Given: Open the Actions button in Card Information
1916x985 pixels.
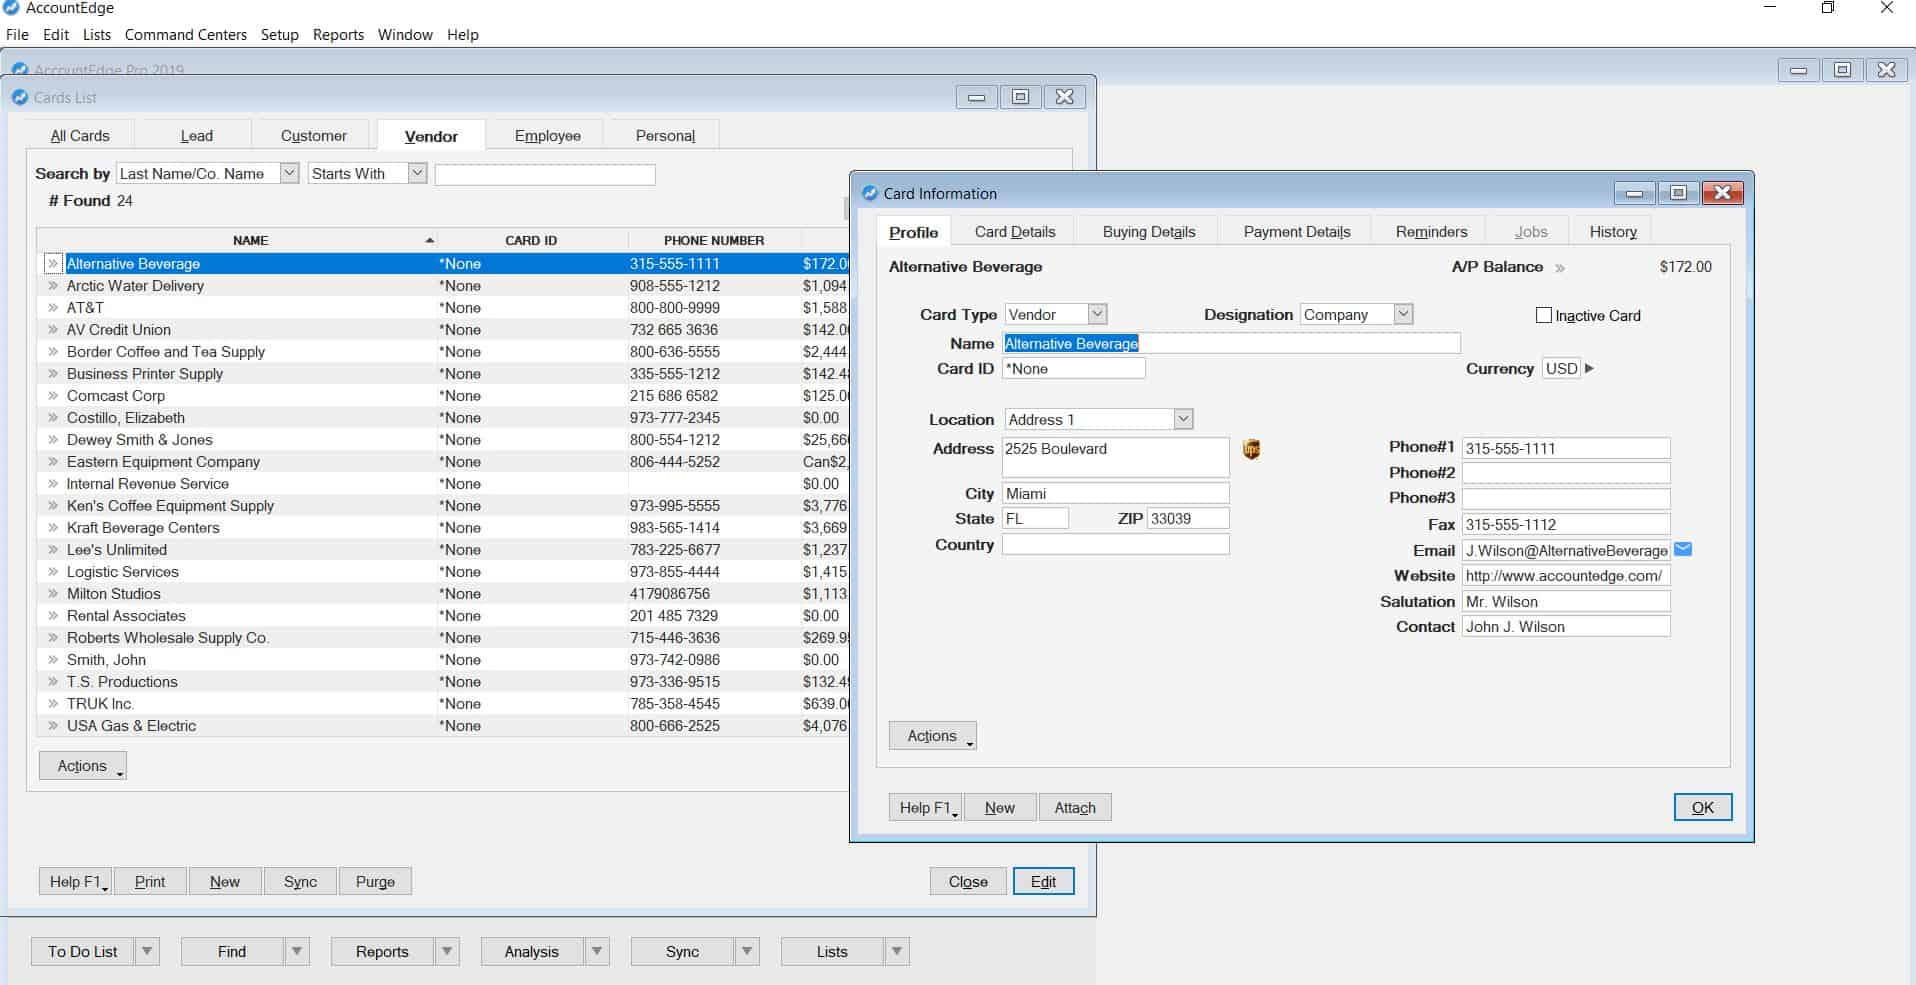Looking at the screenshot, I should [x=932, y=736].
